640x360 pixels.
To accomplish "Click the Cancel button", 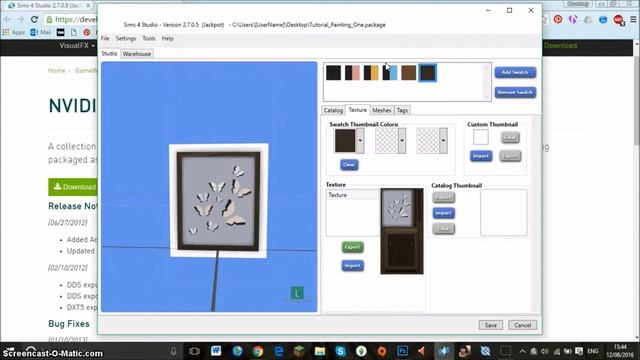I will [522, 325].
